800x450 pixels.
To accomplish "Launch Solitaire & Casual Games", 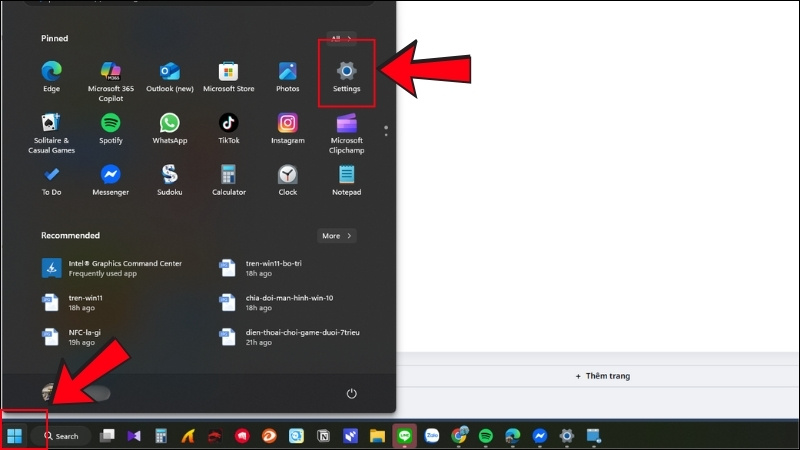I will [52, 133].
